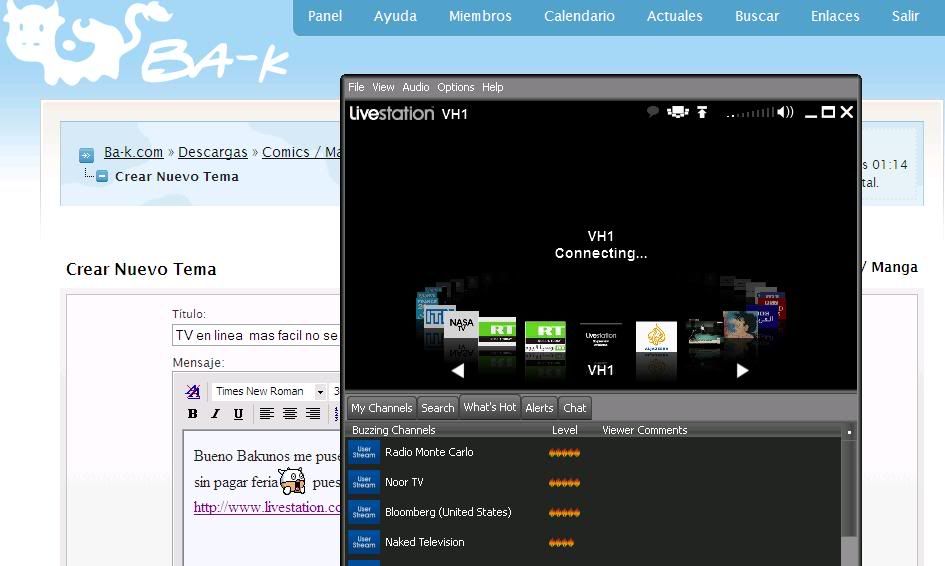Click User Stream icon beside Radio Monte Carlo
Image resolution: width=945 pixels, height=566 pixels.
point(364,452)
